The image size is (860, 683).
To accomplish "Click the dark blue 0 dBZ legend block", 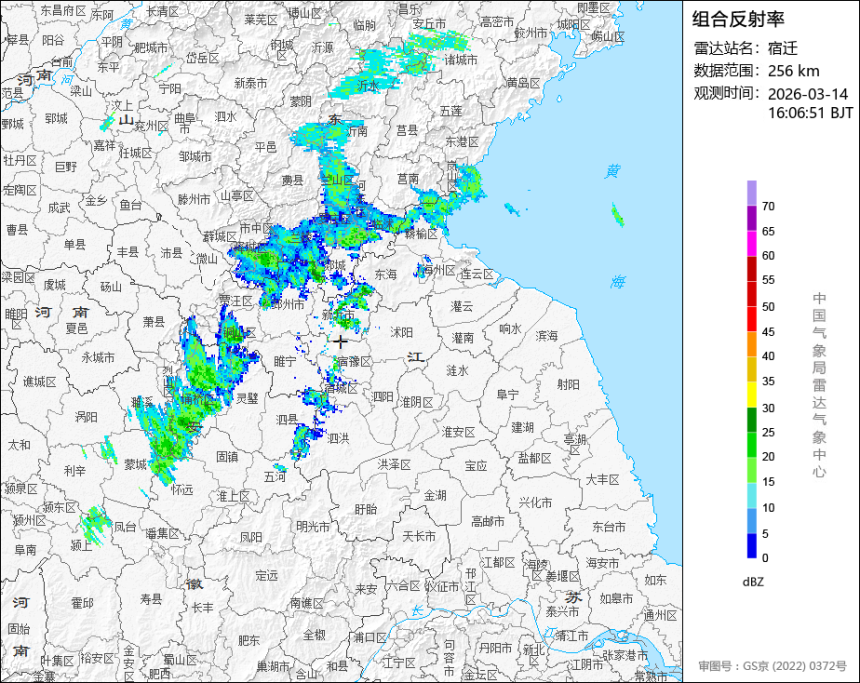I will [751, 546].
